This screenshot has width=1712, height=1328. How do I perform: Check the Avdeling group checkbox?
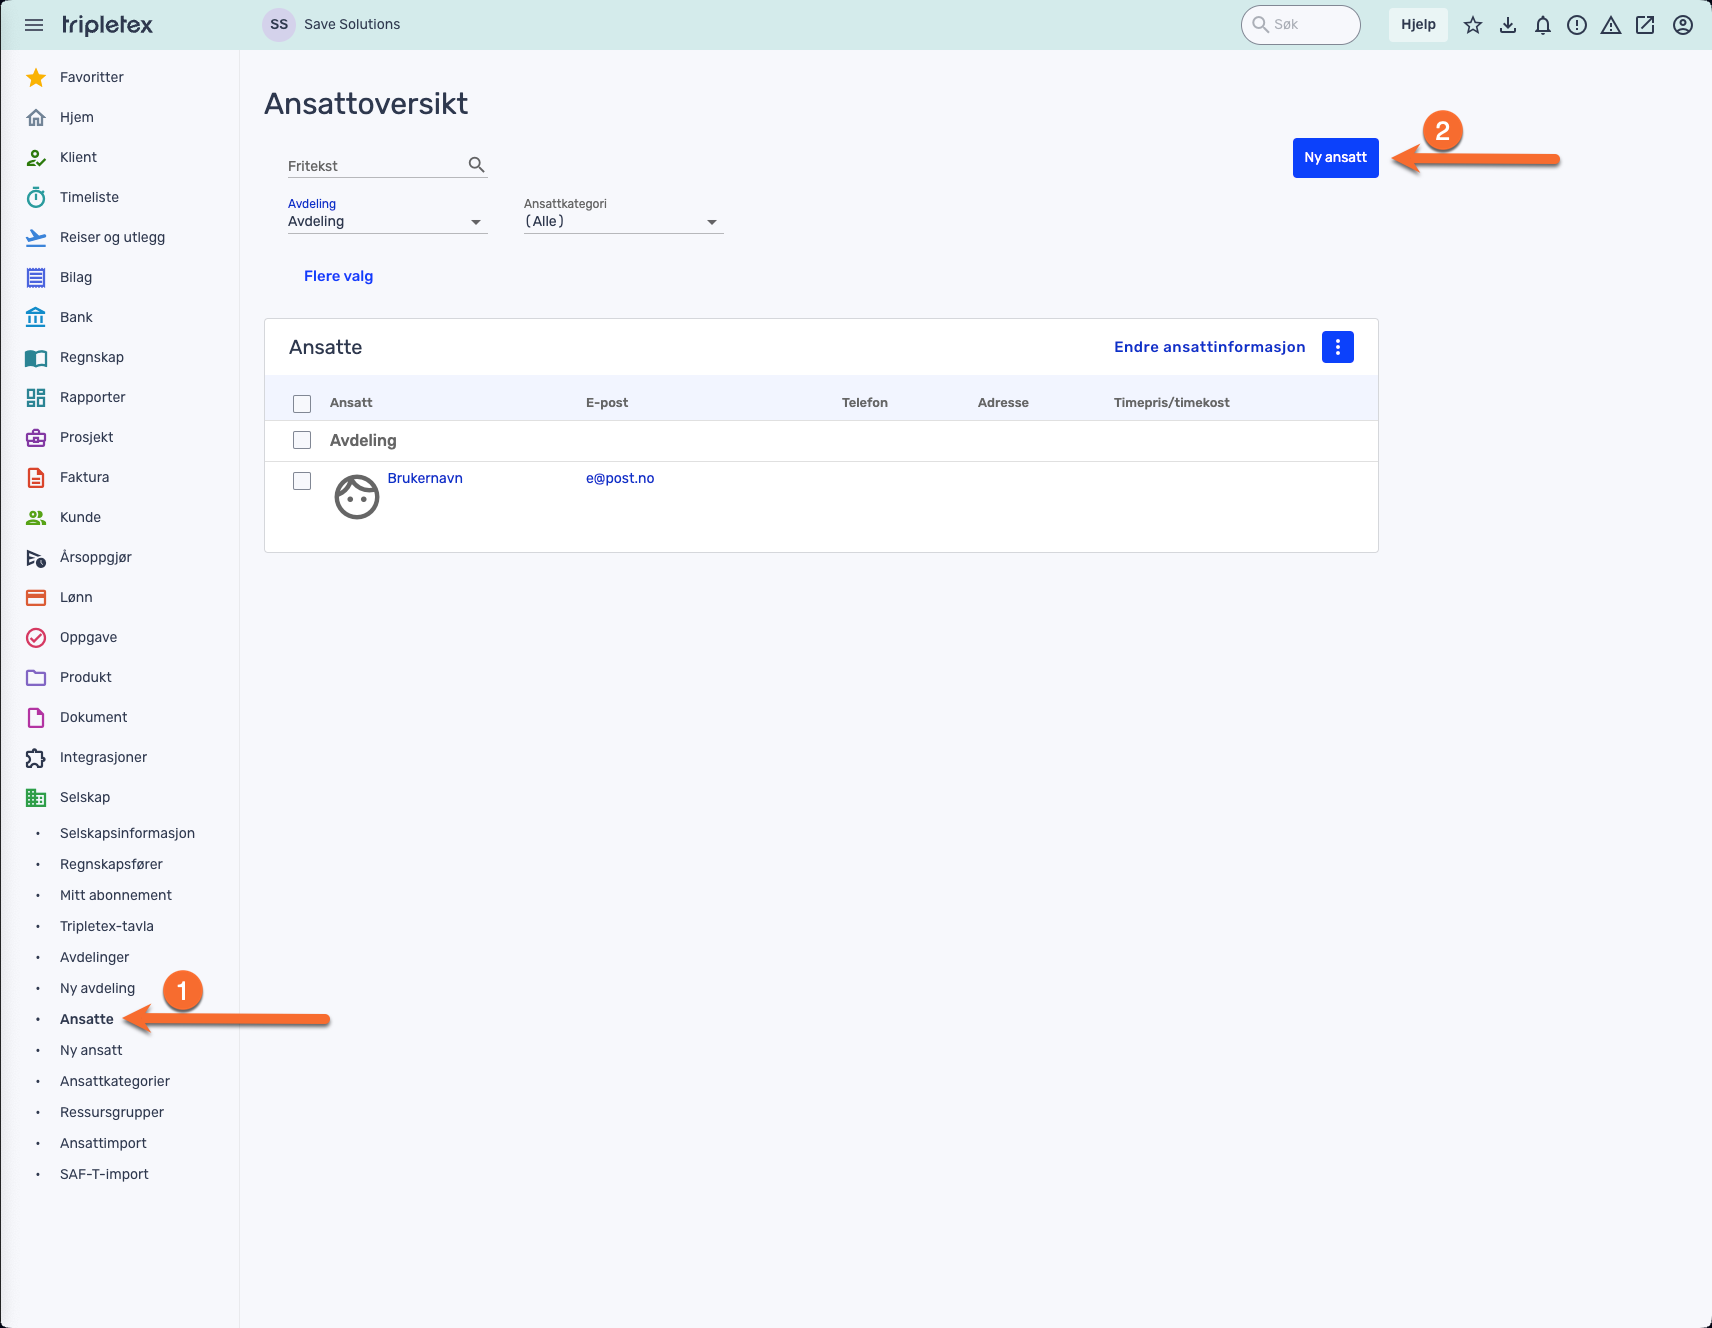click(302, 440)
